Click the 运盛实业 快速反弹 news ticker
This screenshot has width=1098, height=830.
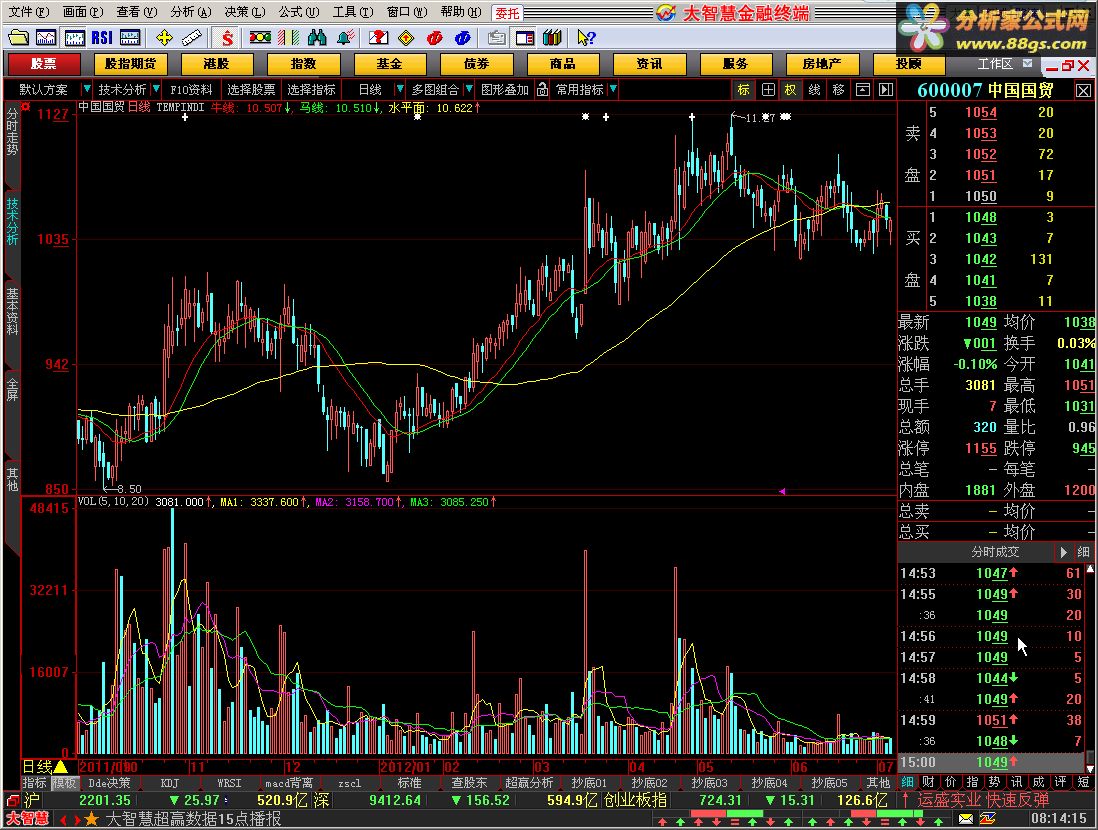pos(983,800)
